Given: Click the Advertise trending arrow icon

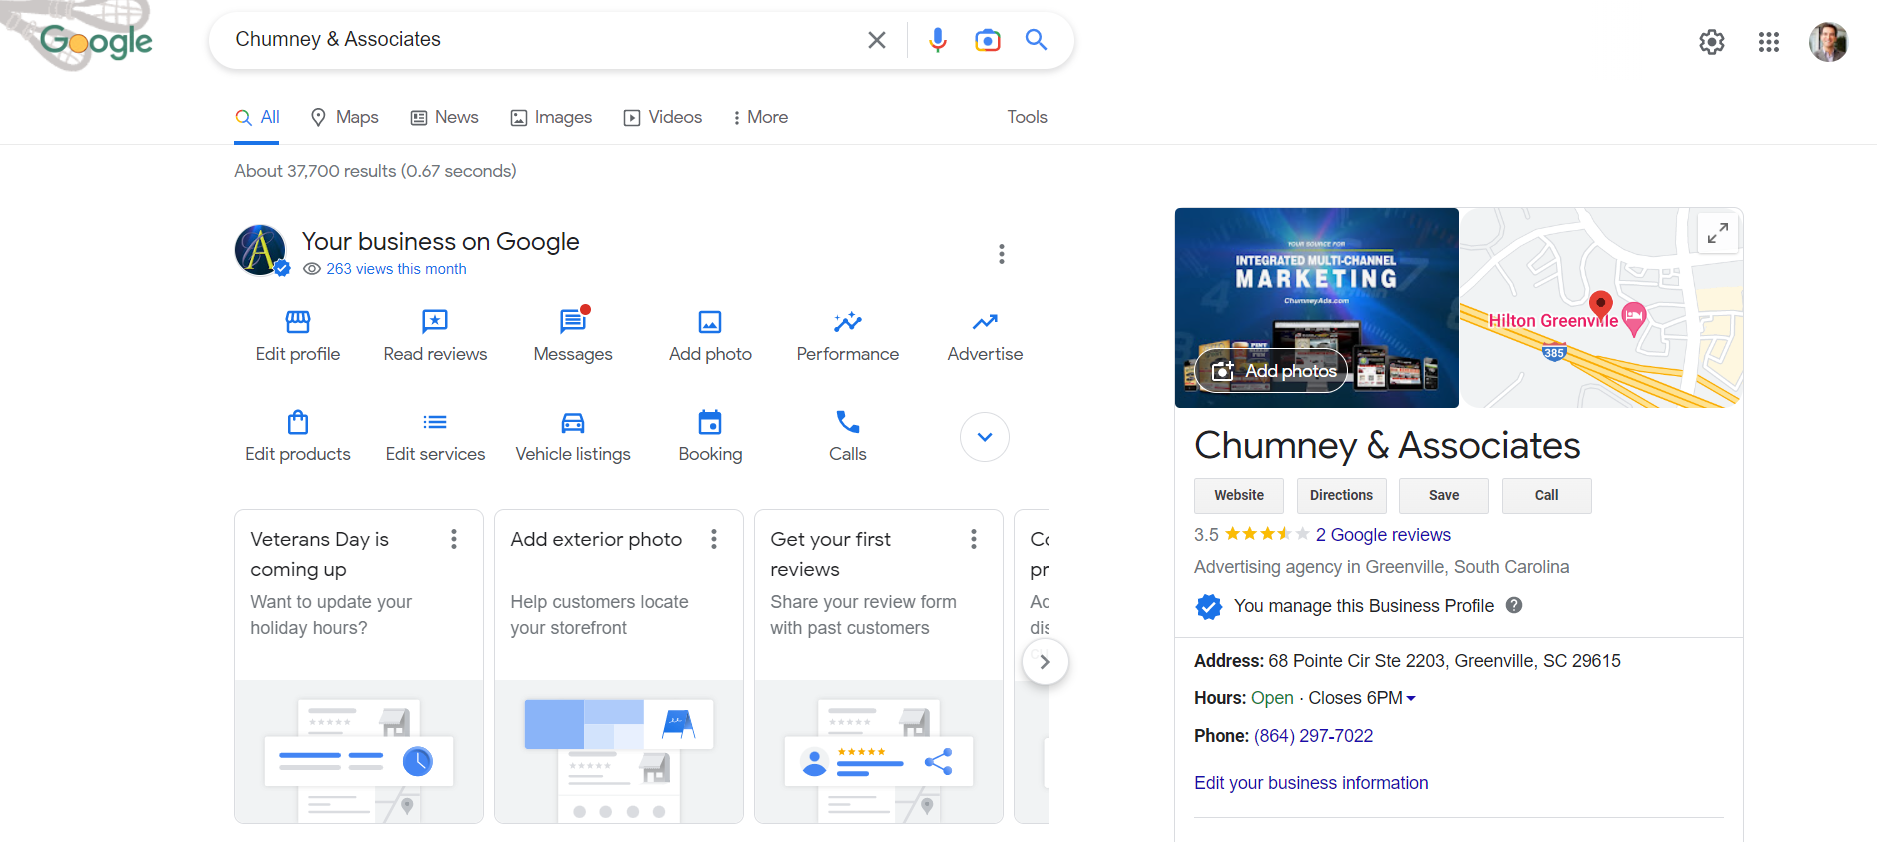Looking at the screenshot, I should [985, 322].
